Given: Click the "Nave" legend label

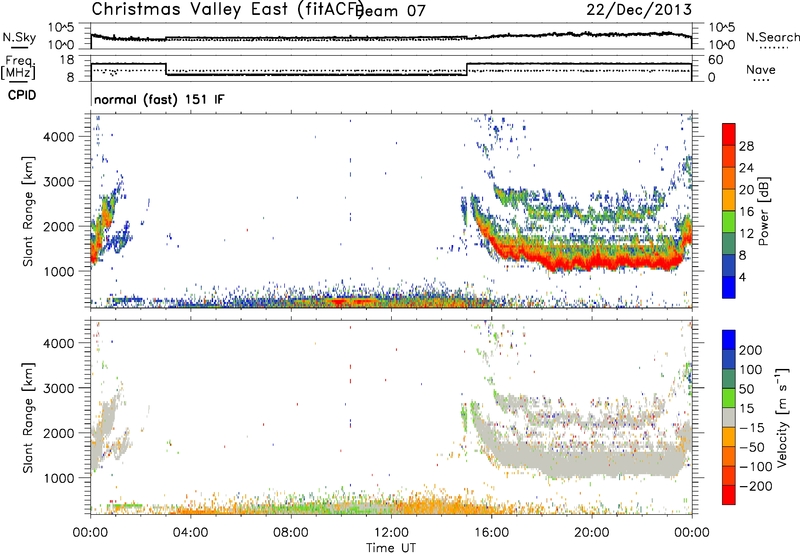Looking at the screenshot, I should click(761, 70).
